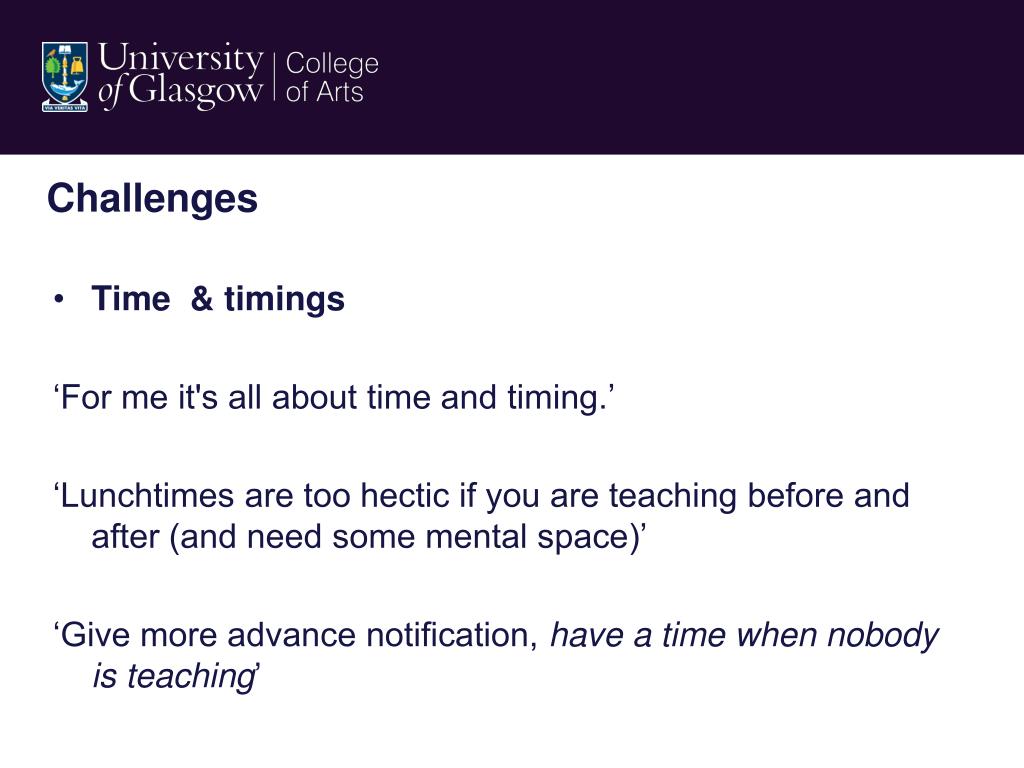Screen dimensions: 1024x768
Task: Click the dark purple header banner
Action: click(x=512, y=77)
